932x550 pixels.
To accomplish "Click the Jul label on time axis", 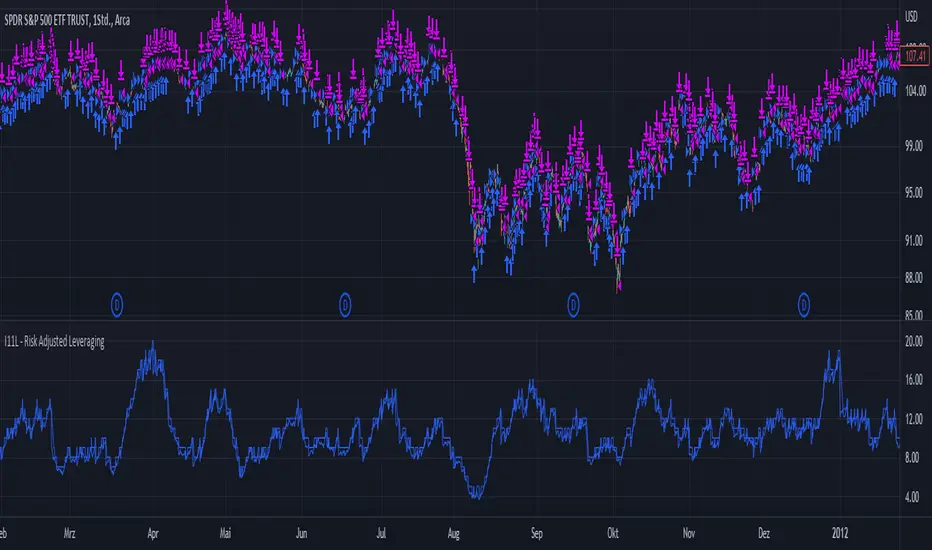I will [381, 533].
